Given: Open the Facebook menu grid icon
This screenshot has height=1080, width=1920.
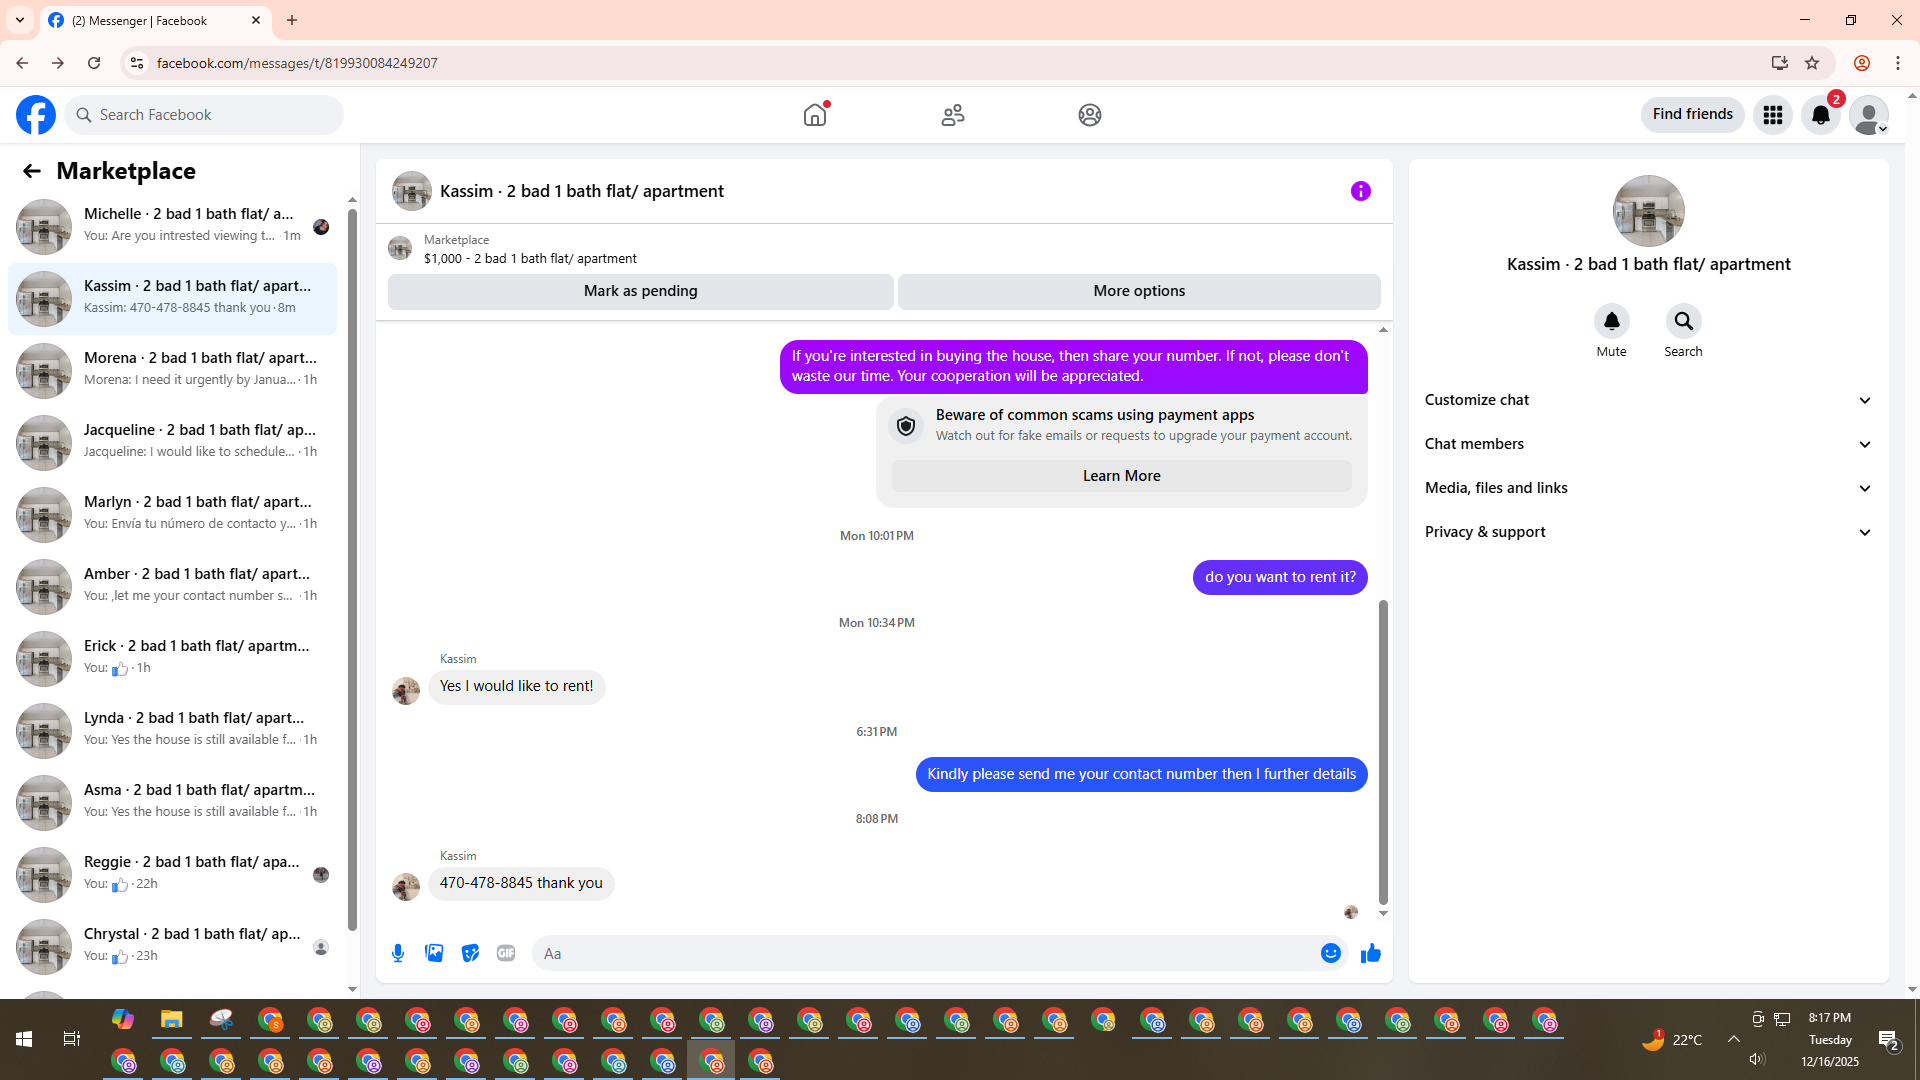Looking at the screenshot, I should click(x=1773, y=115).
